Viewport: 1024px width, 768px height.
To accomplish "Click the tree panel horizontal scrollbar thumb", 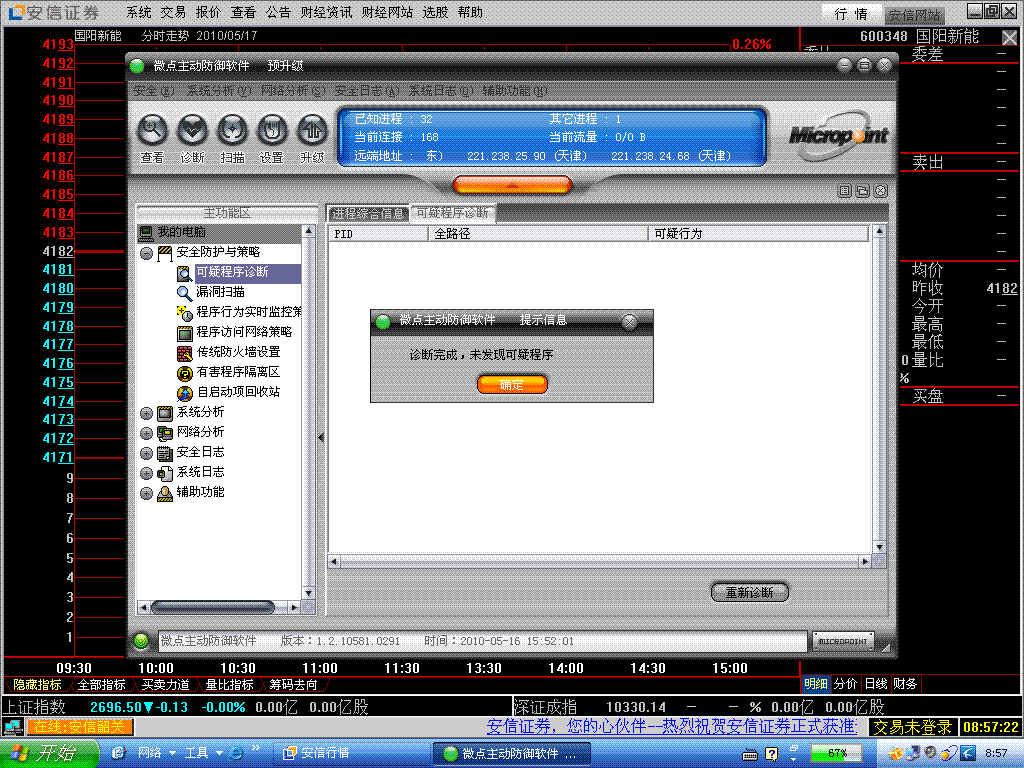I will (x=213, y=608).
